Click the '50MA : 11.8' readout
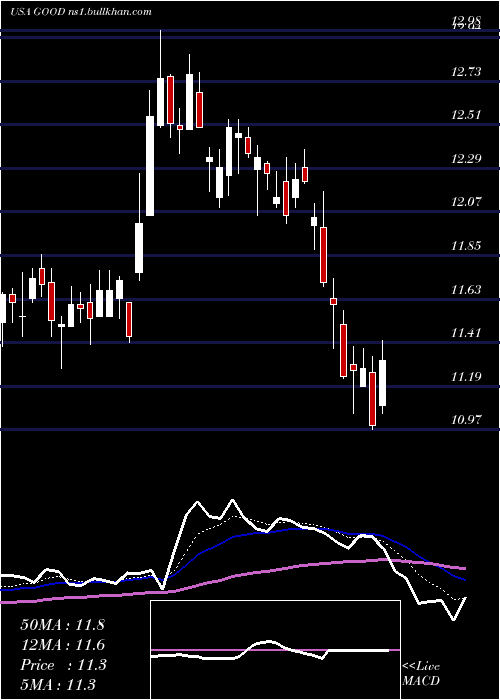The height and width of the screenshot is (700, 500). [x=62, y=625]
